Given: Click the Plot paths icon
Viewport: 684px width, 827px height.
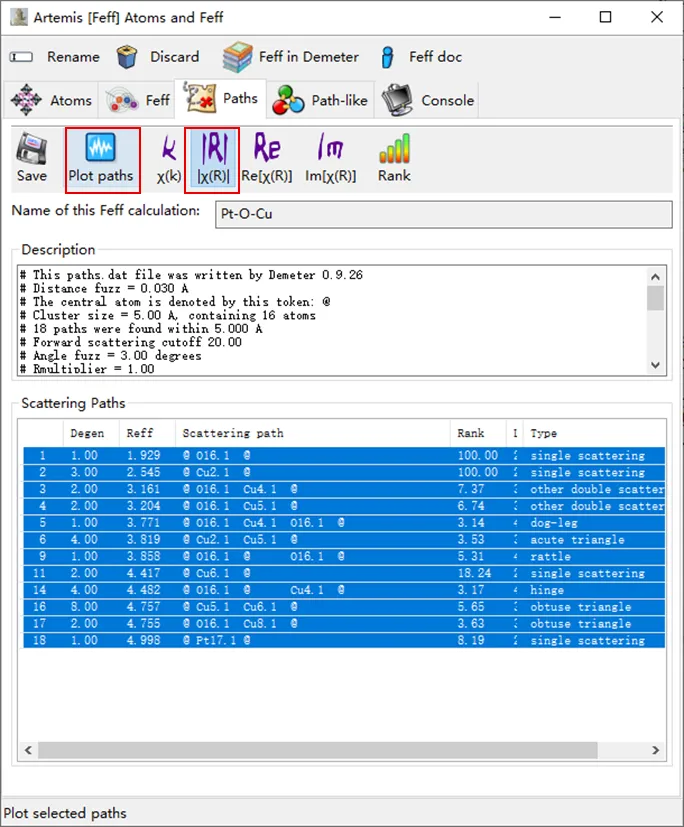Looking at the screenshot, I should click(x=101, y=148).
